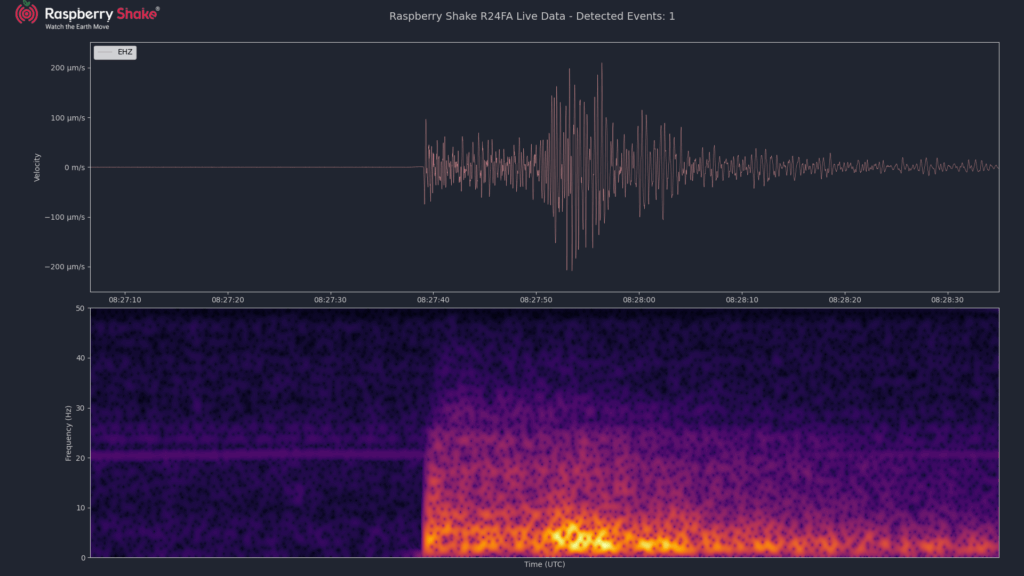
Task: Click the 20 Hz horizontal noise band in the spectrogram
Action: (257, 455)
